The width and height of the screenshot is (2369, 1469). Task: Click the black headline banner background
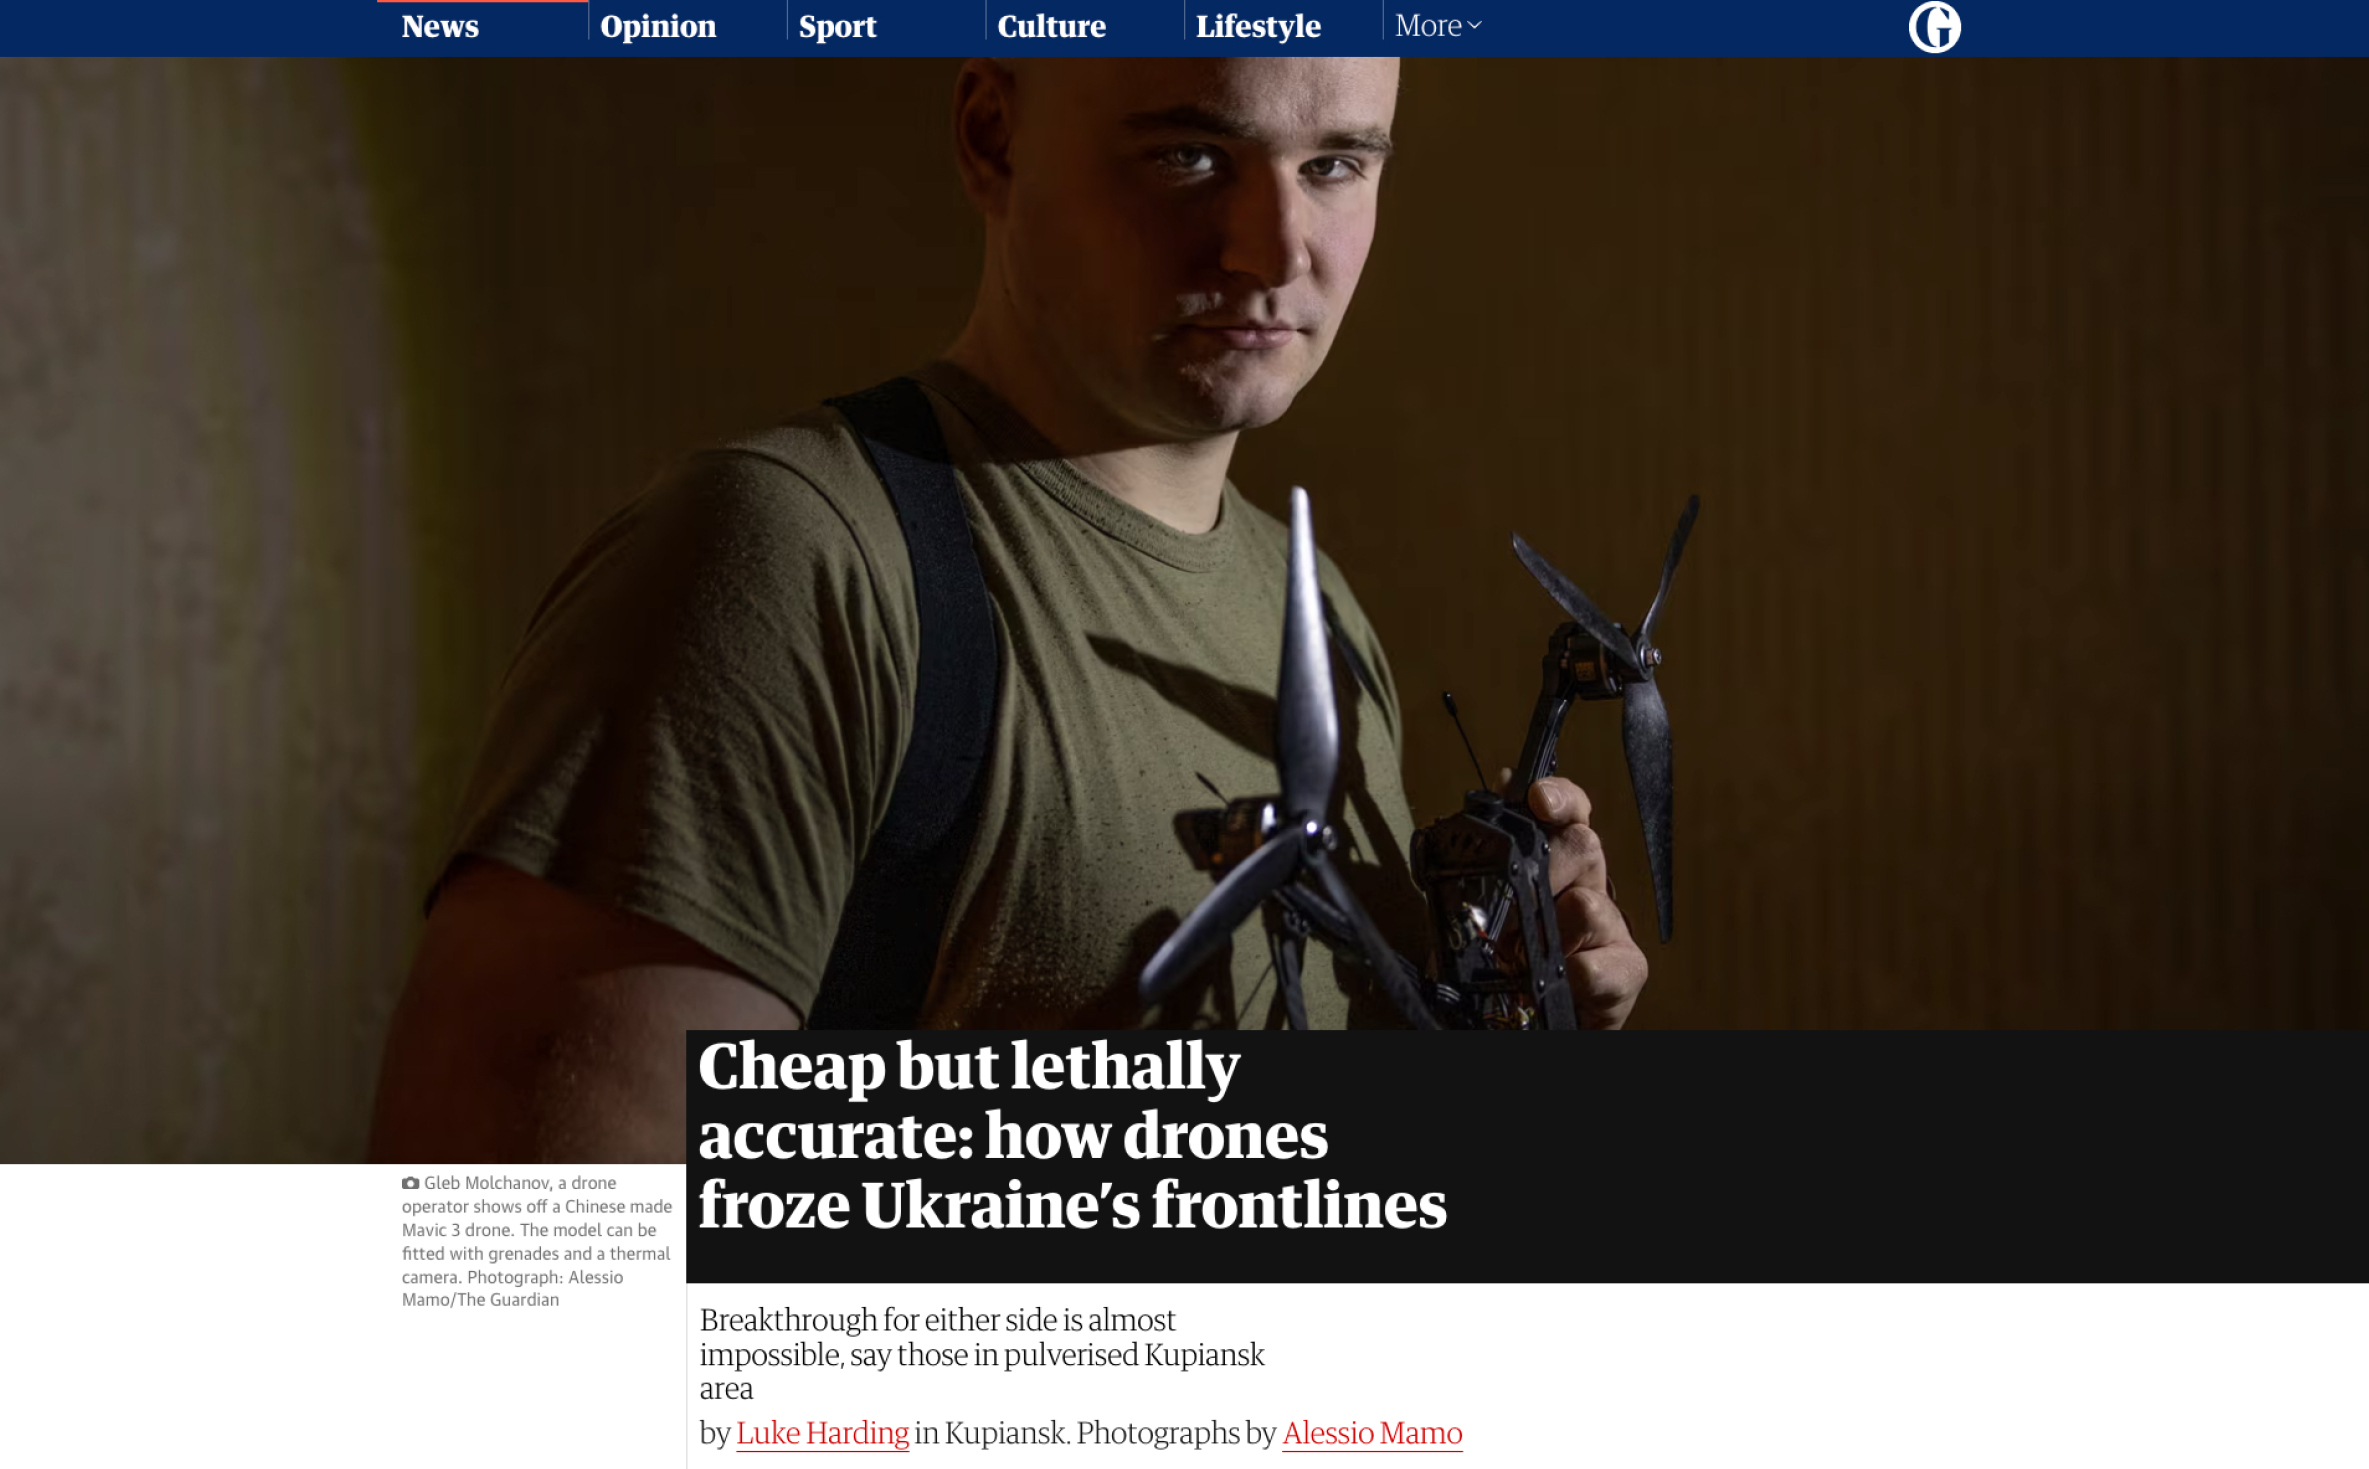click(x=1900, y=1156)
